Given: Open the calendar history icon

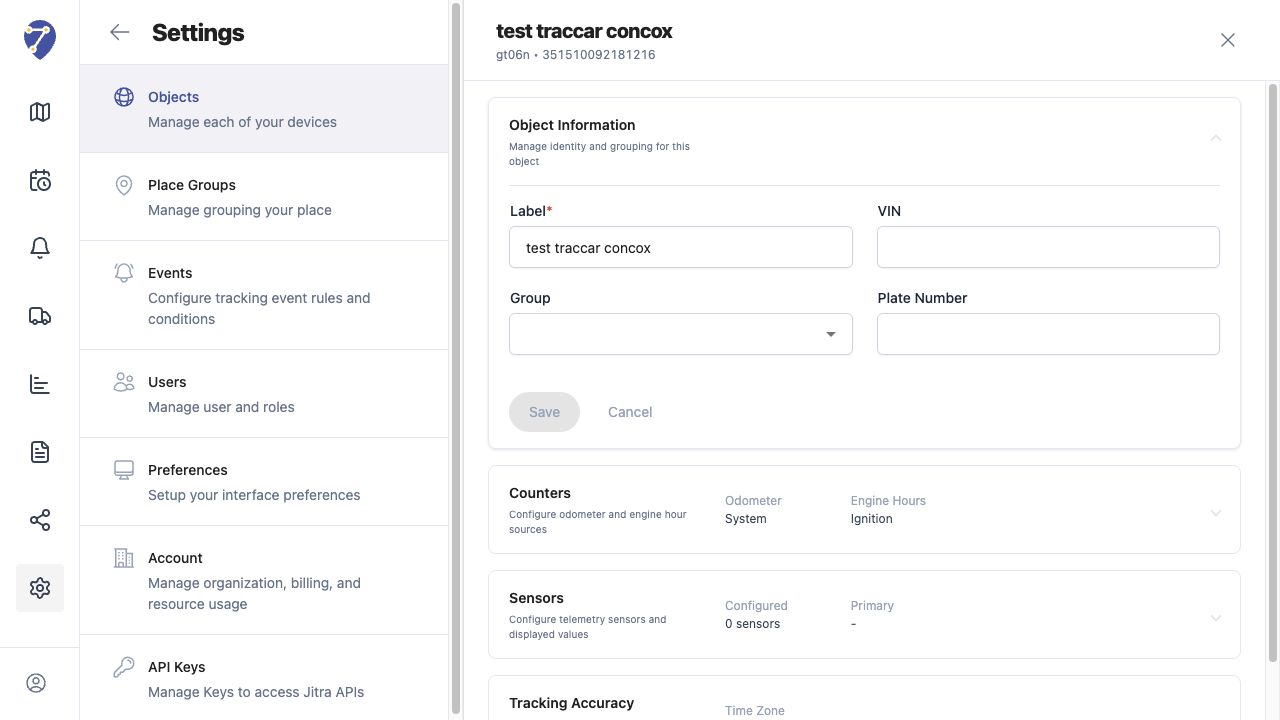Looking at the screenshot, I should pyautogui.click(x=40, y=180).
